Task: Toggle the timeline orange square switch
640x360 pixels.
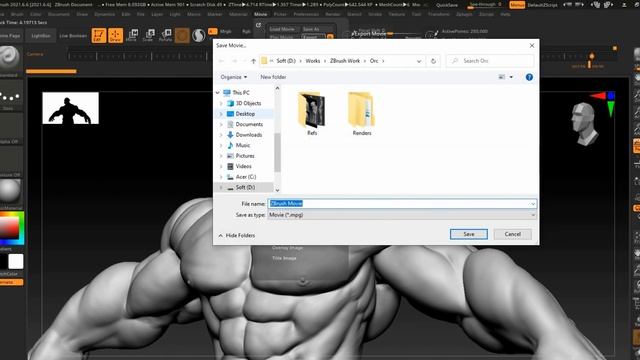Action: coord(615,49)
